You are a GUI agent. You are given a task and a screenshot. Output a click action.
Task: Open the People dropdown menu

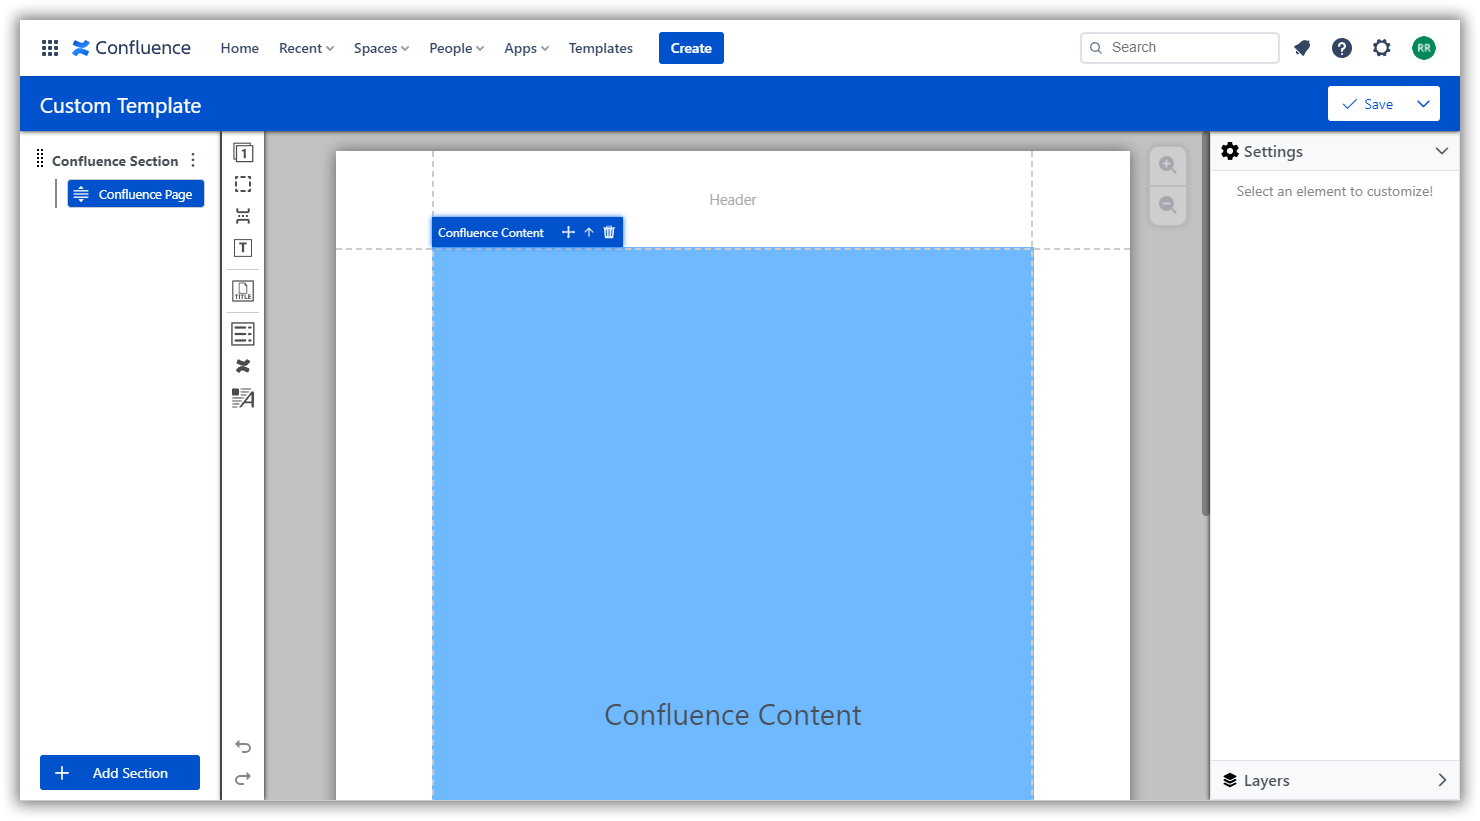pos(456,48)
